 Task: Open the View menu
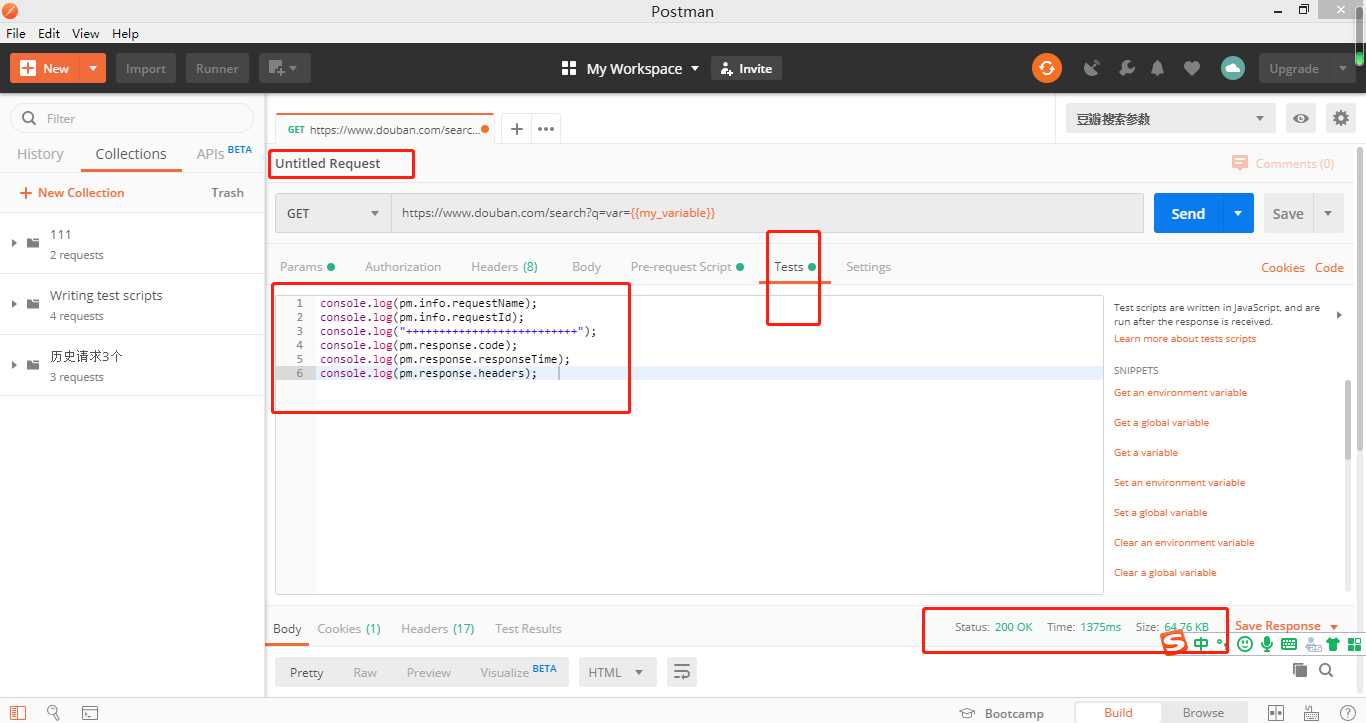86,33
